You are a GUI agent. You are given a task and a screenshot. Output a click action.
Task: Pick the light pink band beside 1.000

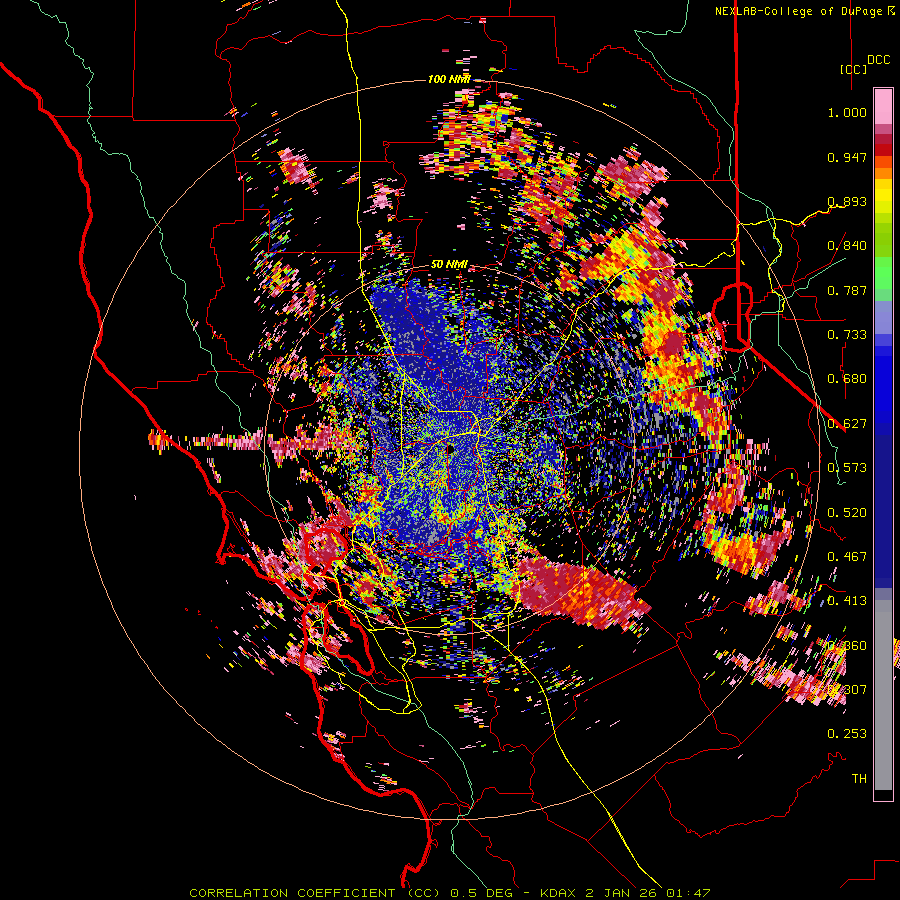[x=883, y=107]
